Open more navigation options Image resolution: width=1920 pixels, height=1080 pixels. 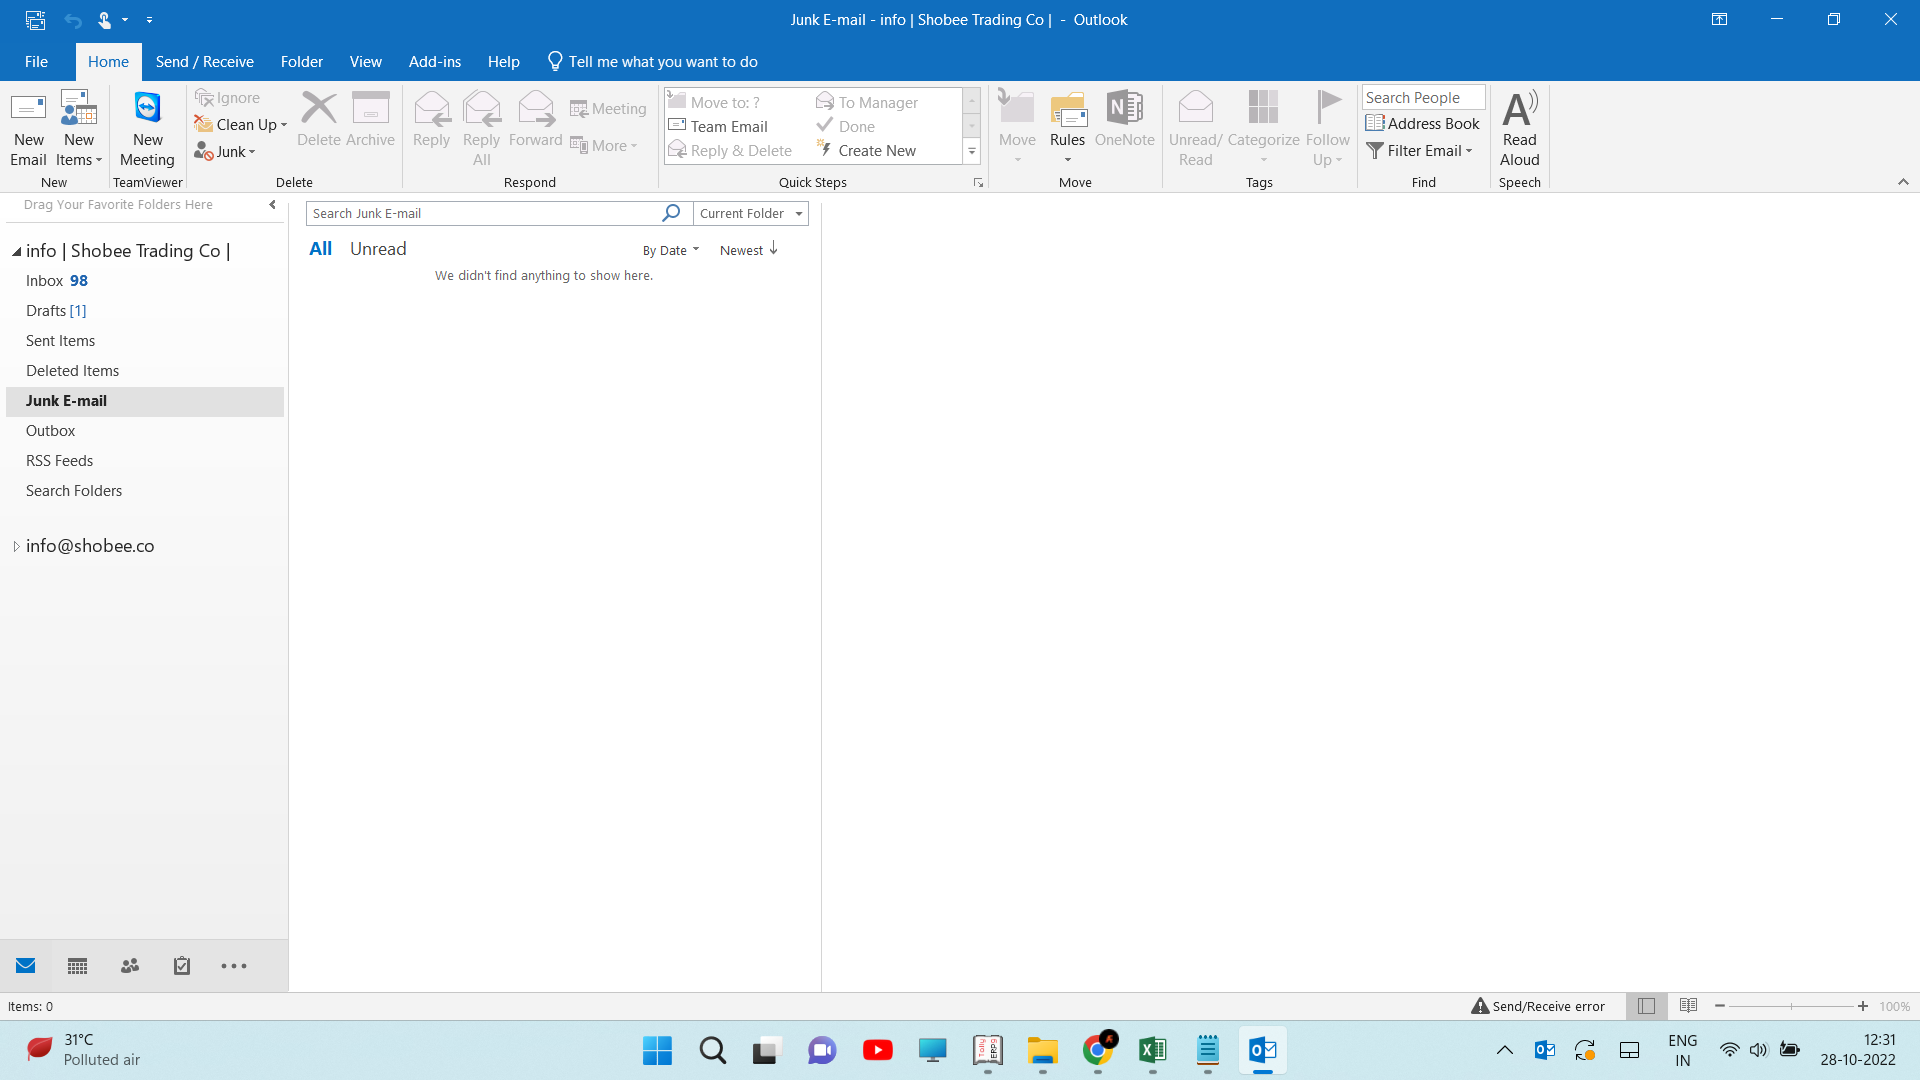tap(234, 966)
